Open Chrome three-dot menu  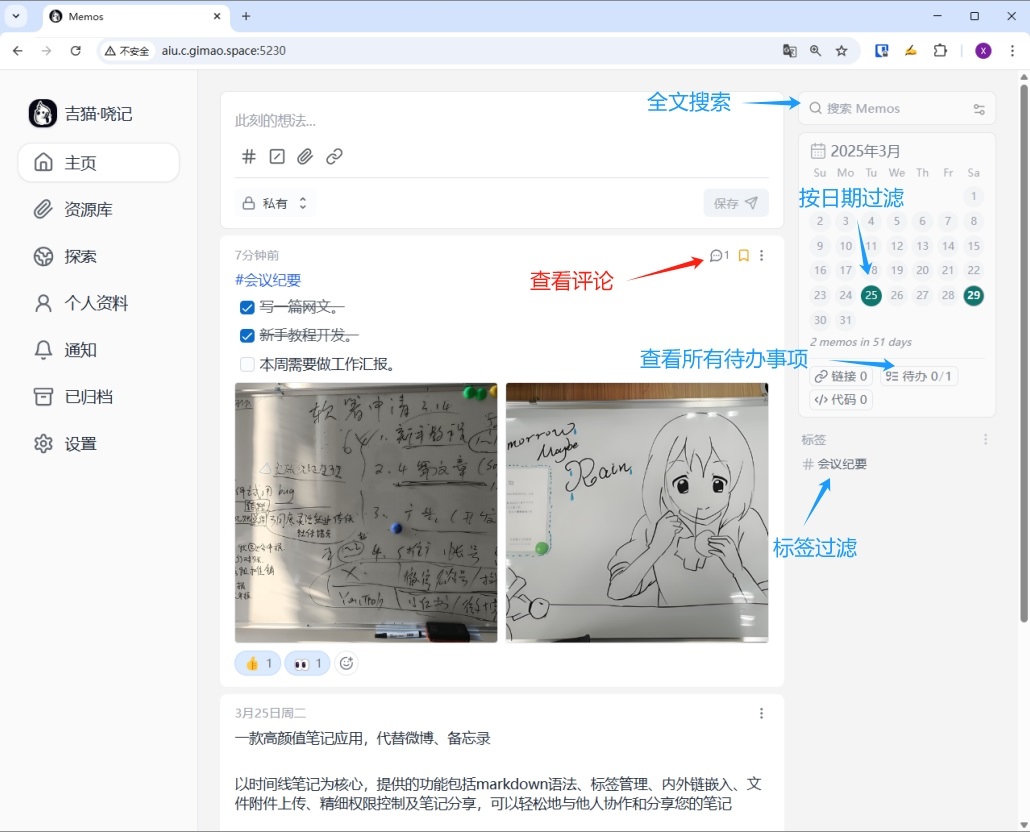tap(1012, 51)
